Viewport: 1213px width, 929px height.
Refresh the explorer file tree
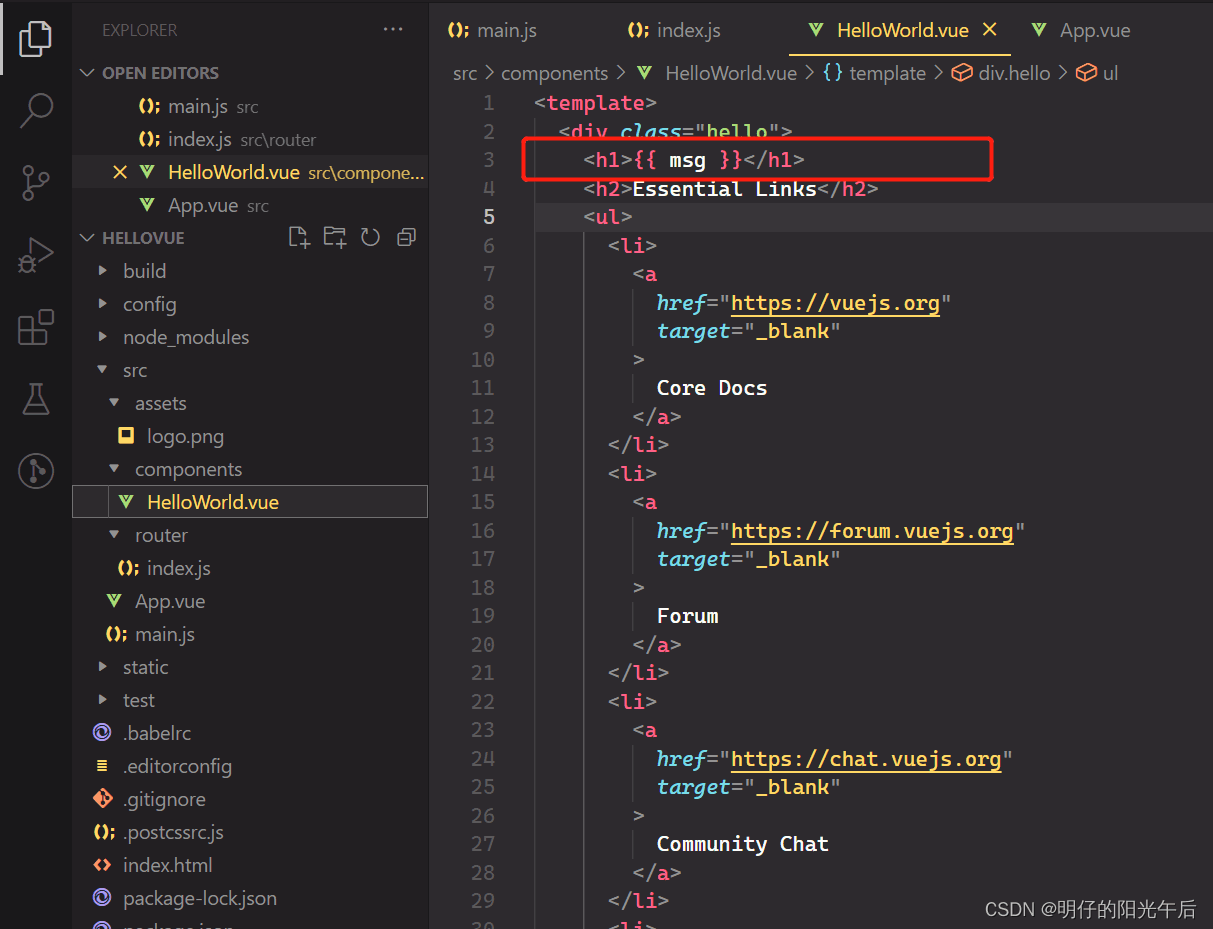click(370, 237)
